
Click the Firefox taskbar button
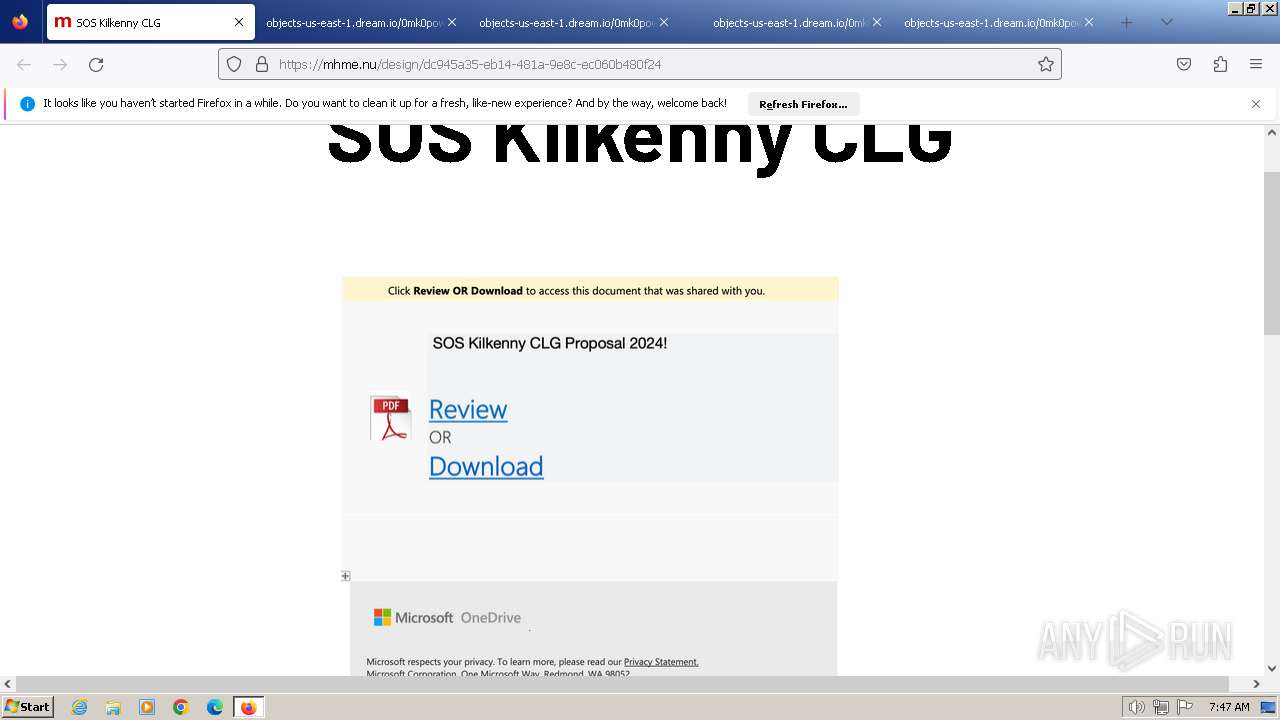point(248,707)
